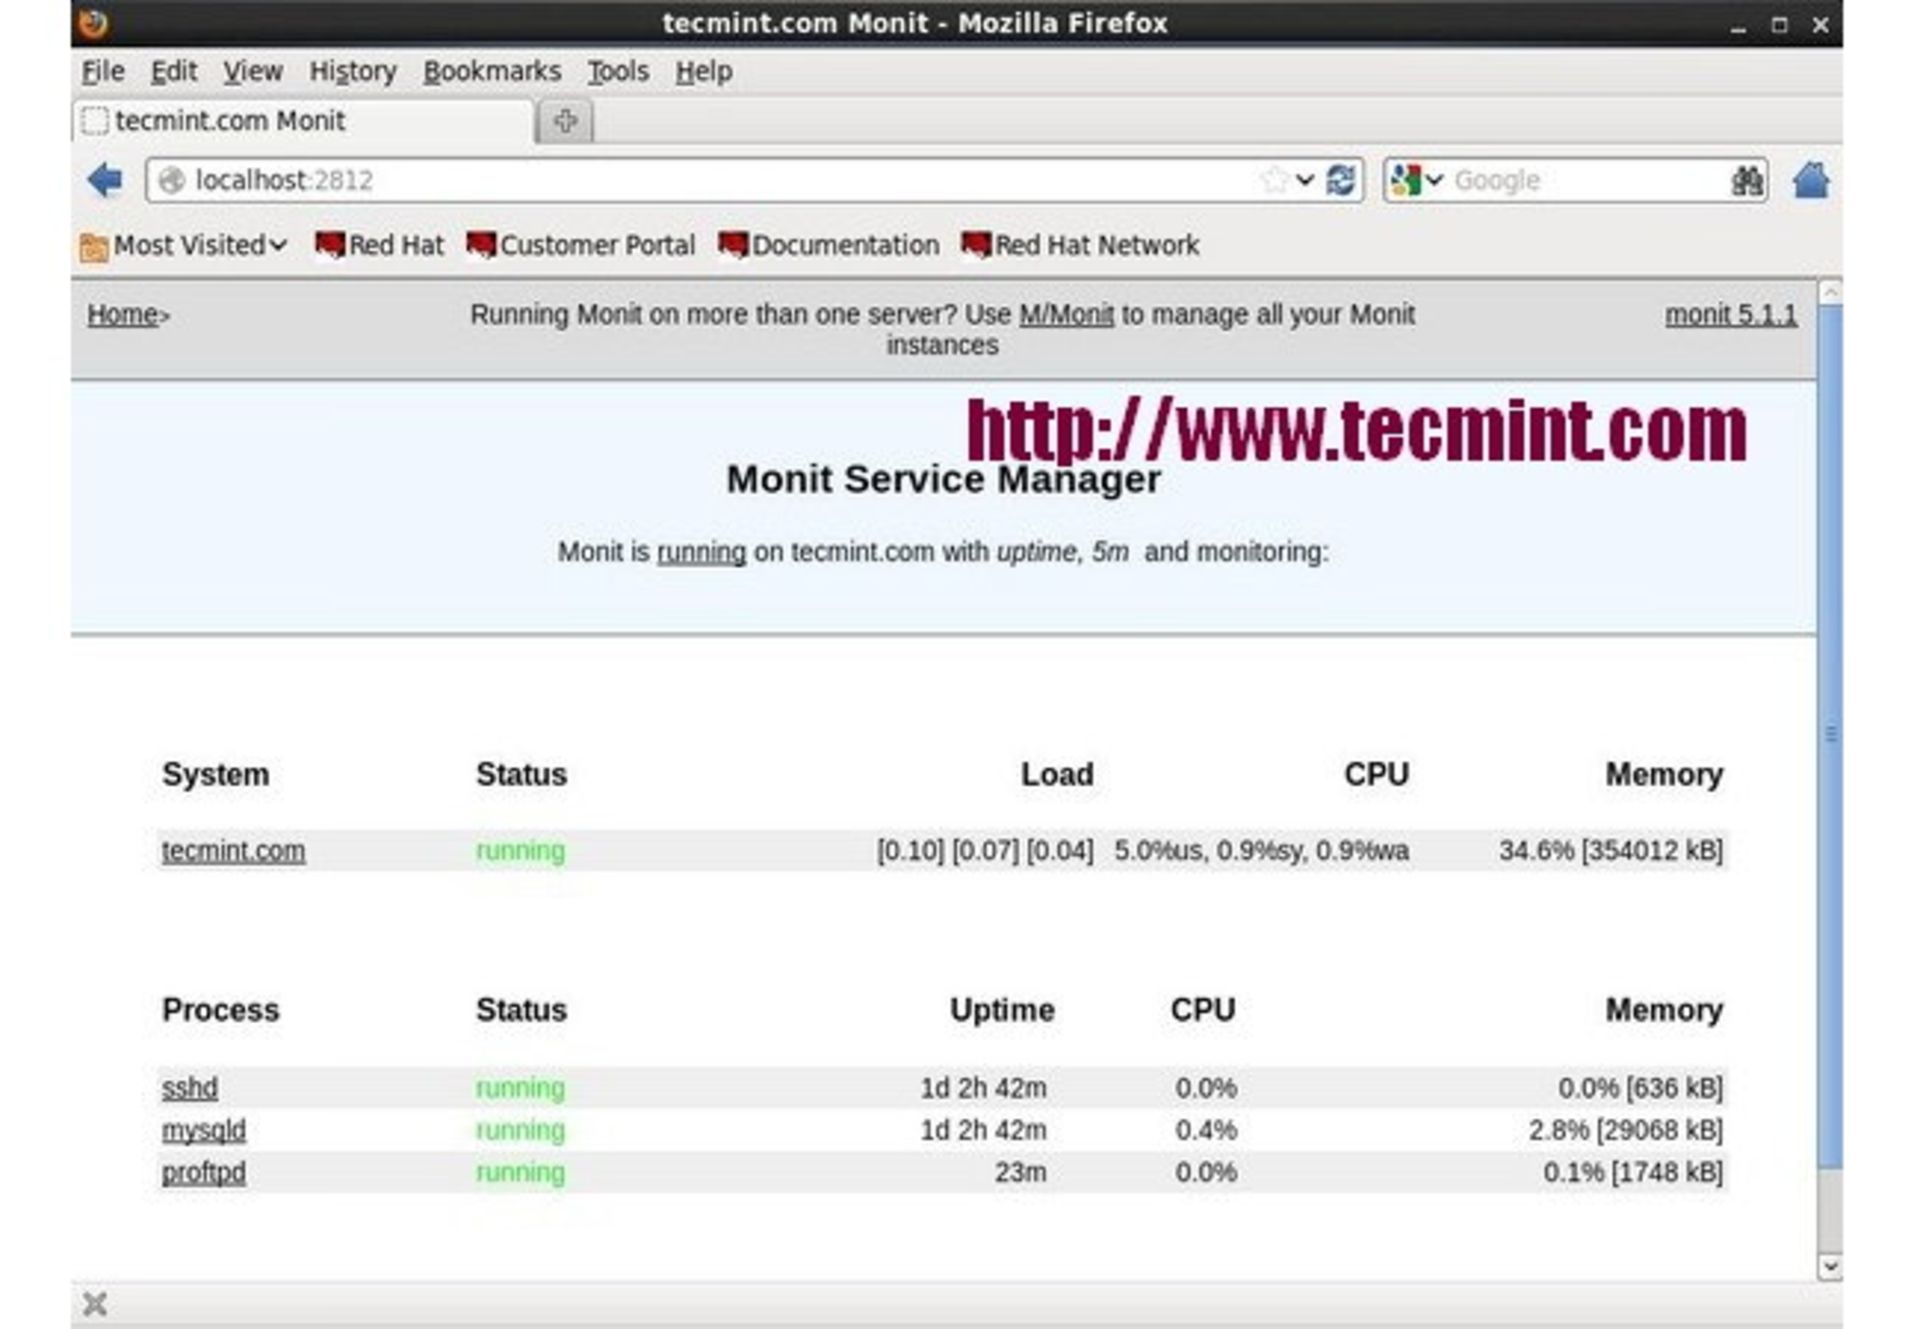Follow the Home breadcrumb link
Image resolution: width=1920 pixels, height=1329 pixels.
(x=122, y=314)
